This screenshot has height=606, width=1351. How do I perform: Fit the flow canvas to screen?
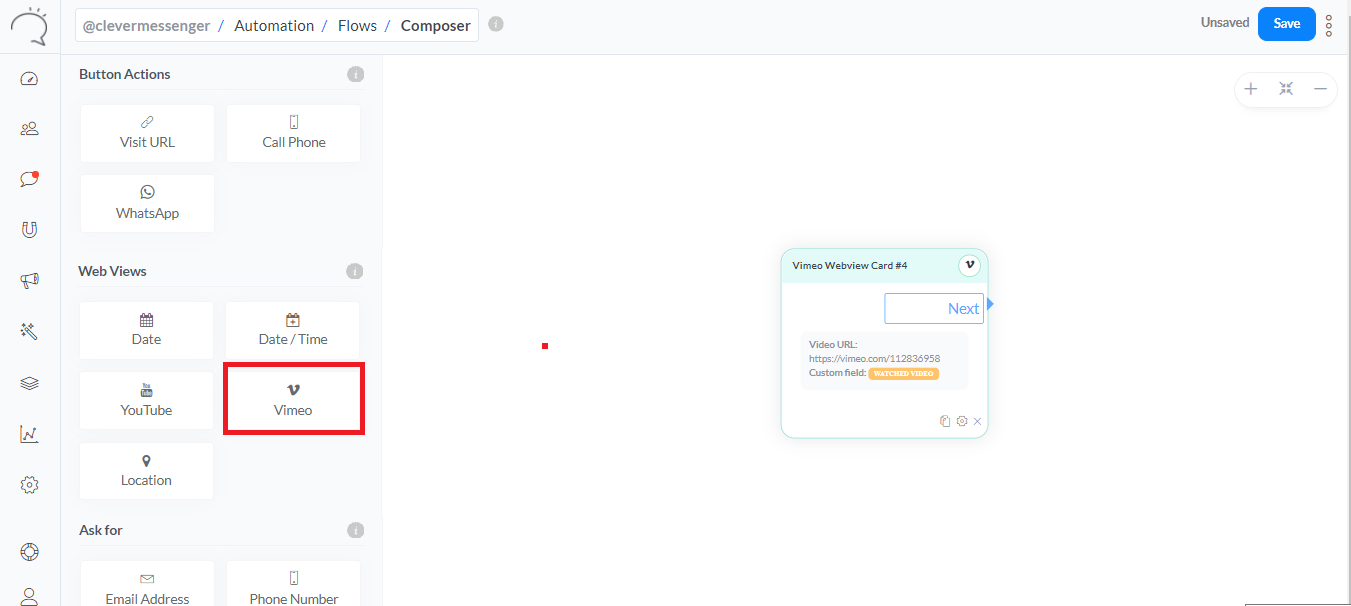coord(1286,89)
